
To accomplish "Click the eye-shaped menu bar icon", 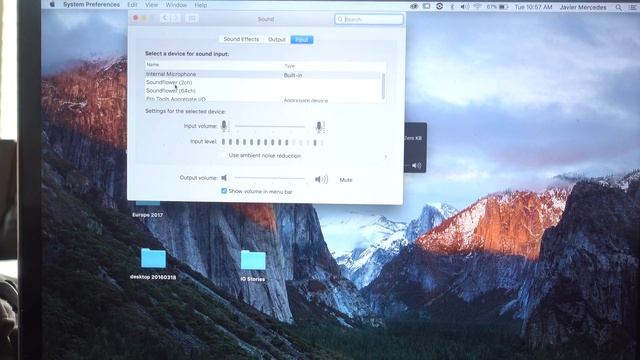I will [414, 7].
